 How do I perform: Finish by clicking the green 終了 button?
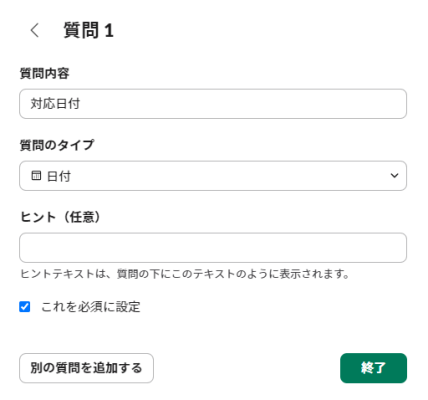click(x=373, y=368)
